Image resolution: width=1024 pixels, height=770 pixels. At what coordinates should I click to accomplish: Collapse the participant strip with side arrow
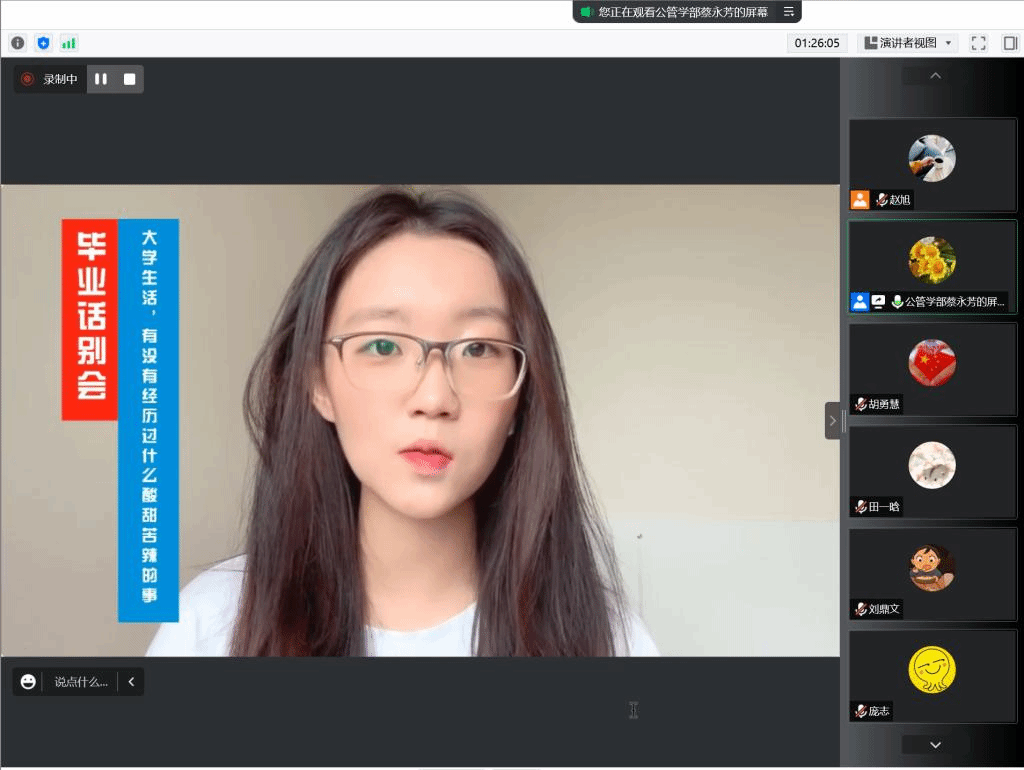[x=833, y=421]
